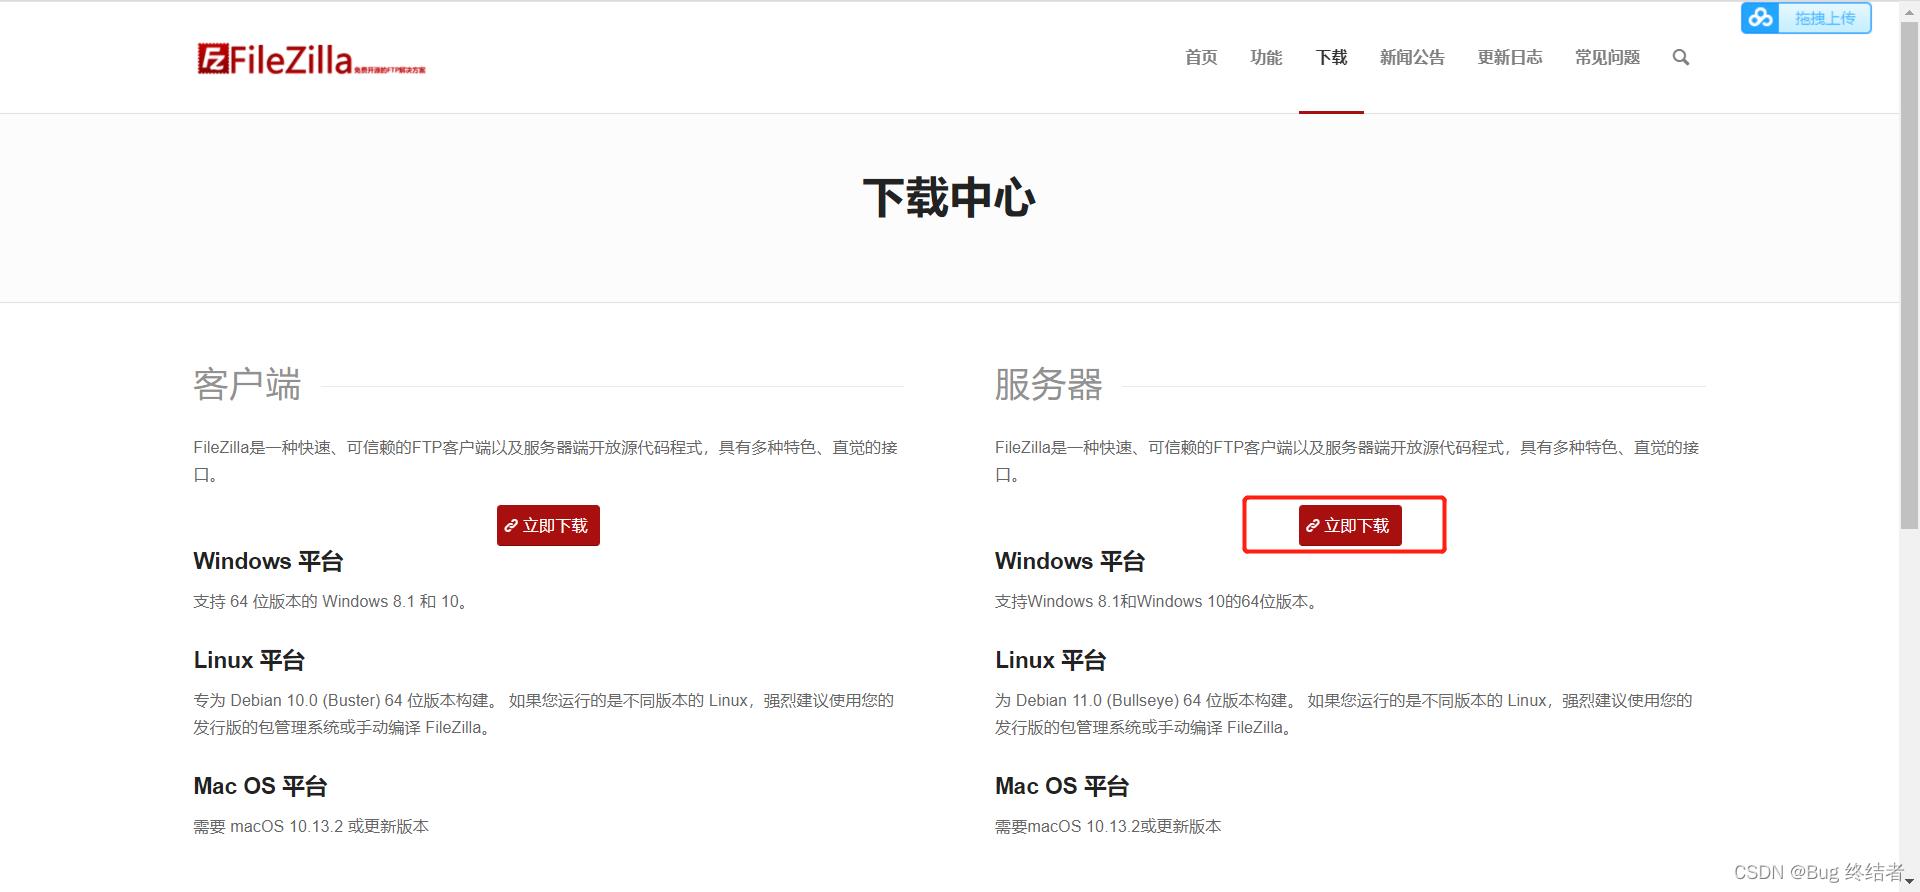Viewport: 1920px width, 892px height.
Task: Click text 需要 macOS 10.13.2 或更新版本 under 客户端
Action: 311,826
